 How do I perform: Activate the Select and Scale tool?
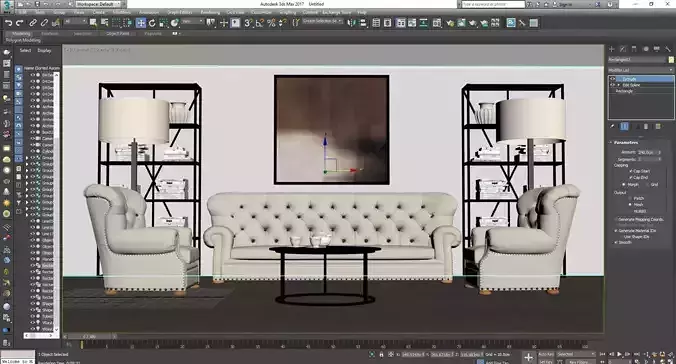click(163, 23)
